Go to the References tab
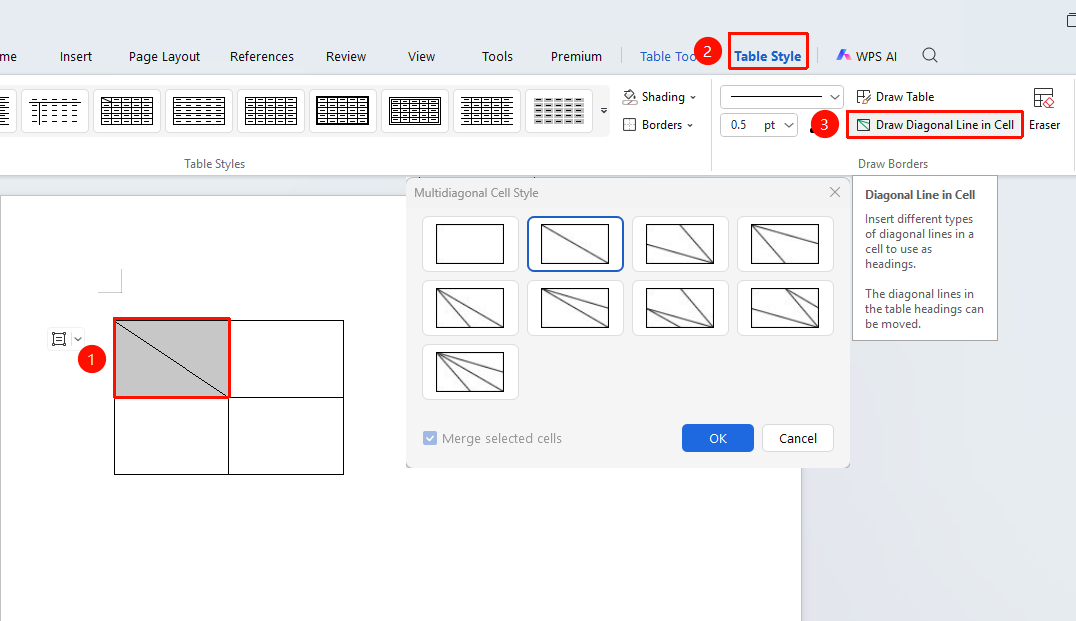1076x621 pixels. point(261,56)
